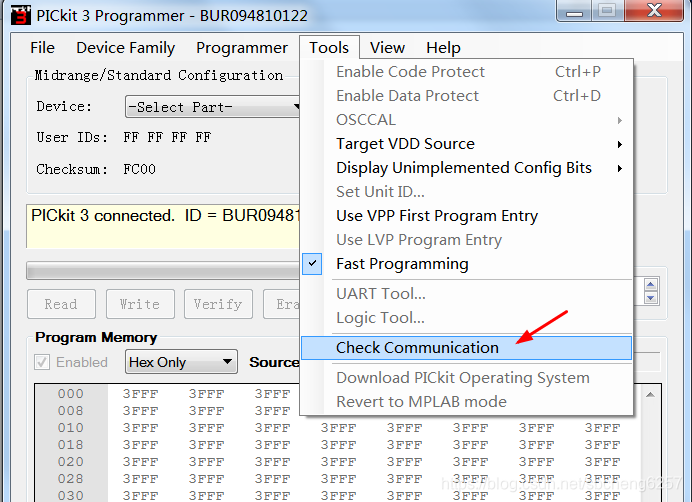Click the PICkit 3 app icon in title bar
692x502 pixels.
click(x=21, y=15)
